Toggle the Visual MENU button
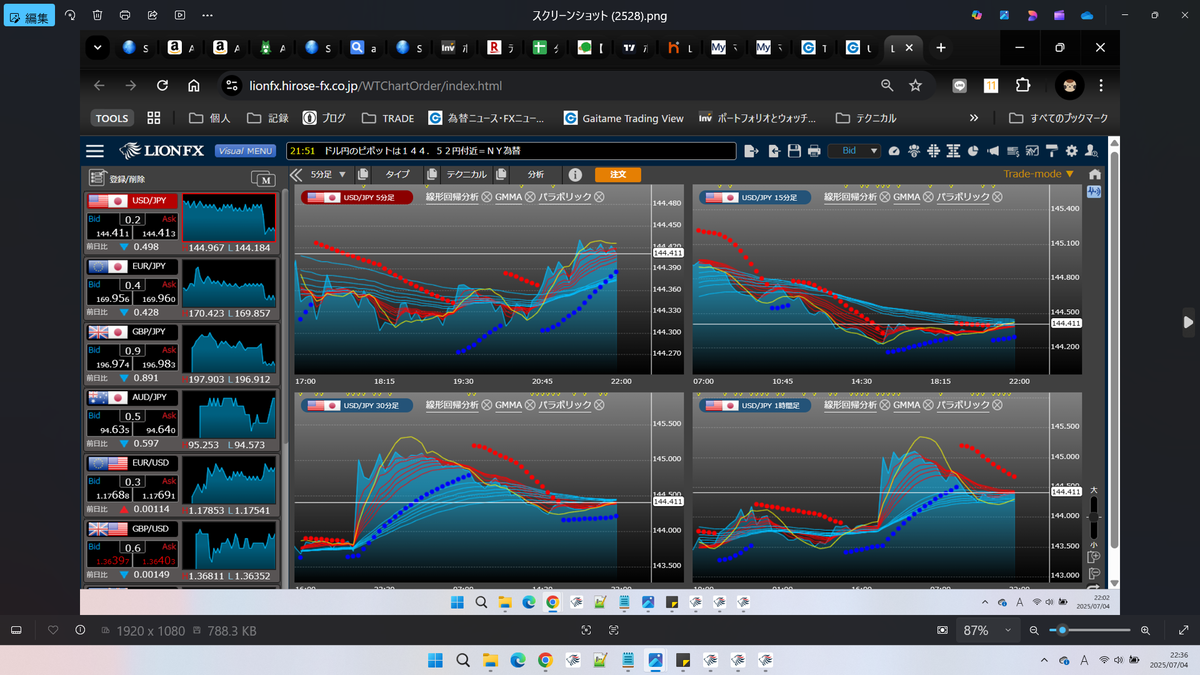This screenshot has width=1200, height=675. click(x=245, y=151)
